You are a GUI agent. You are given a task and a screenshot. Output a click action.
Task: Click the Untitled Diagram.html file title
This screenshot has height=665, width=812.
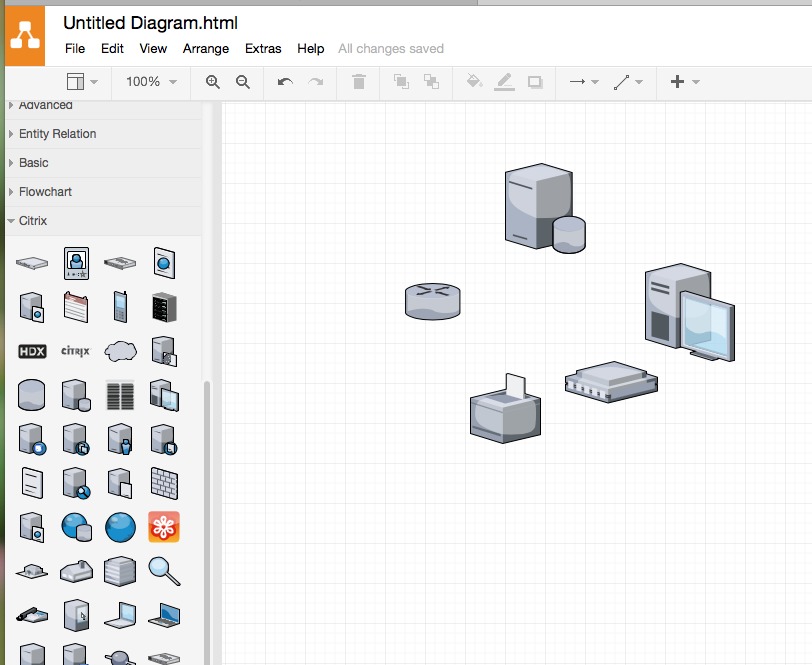pyautogui.click(x=150, y=22)
